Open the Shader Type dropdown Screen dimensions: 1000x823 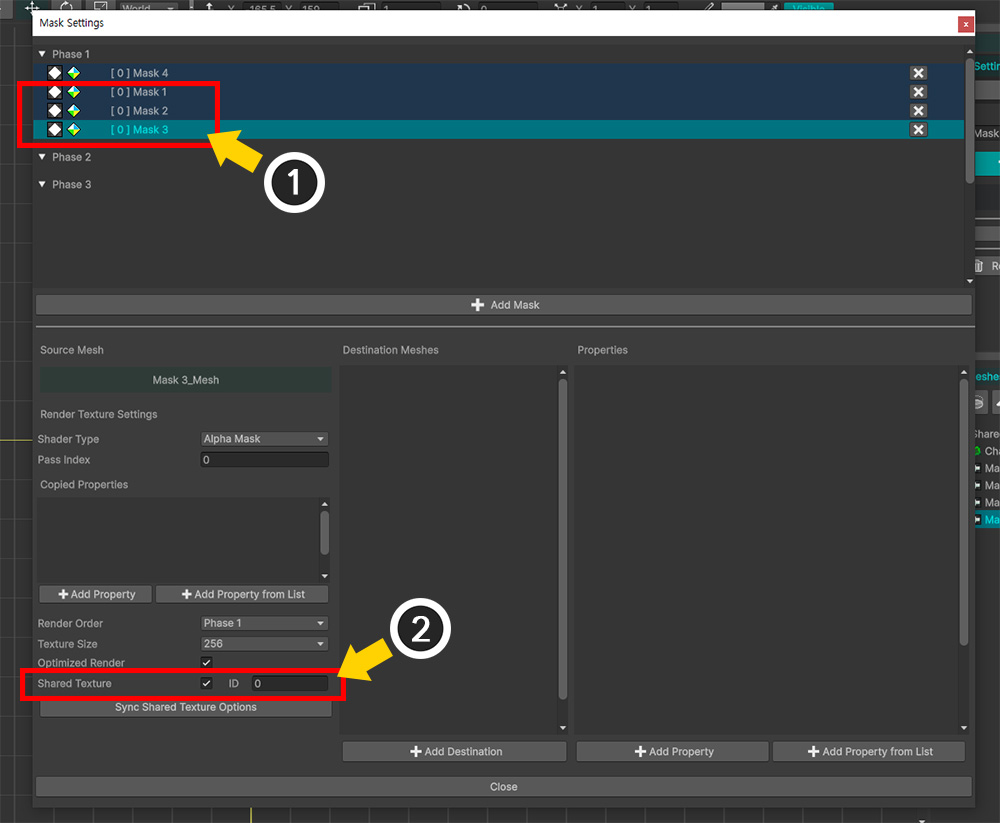(265, 439)
